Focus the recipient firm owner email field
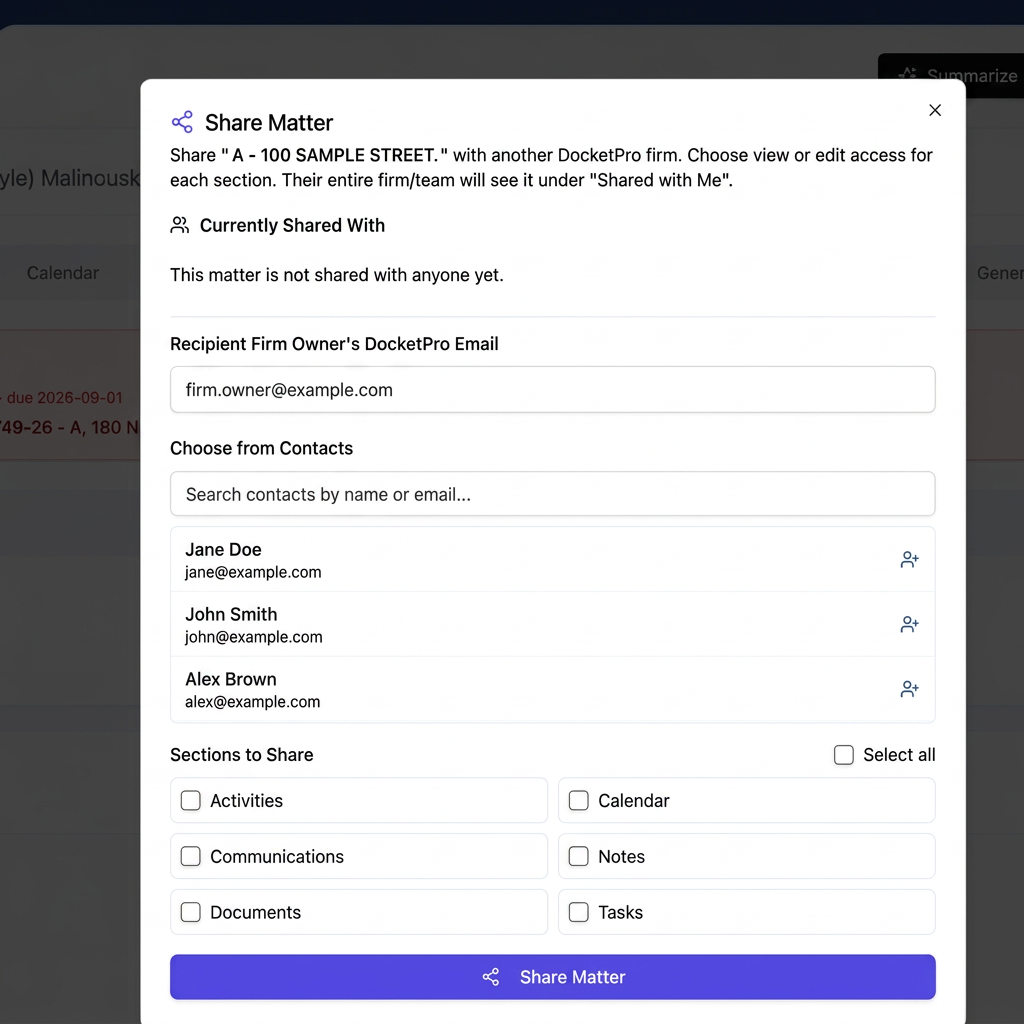 [552, 390]
